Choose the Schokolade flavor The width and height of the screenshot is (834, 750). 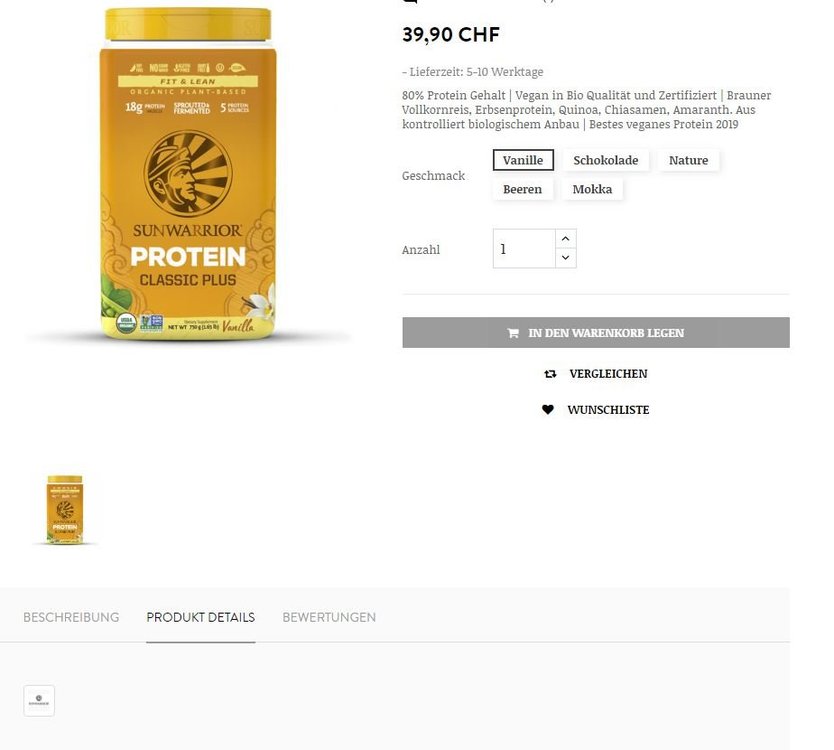coord(605,160)
